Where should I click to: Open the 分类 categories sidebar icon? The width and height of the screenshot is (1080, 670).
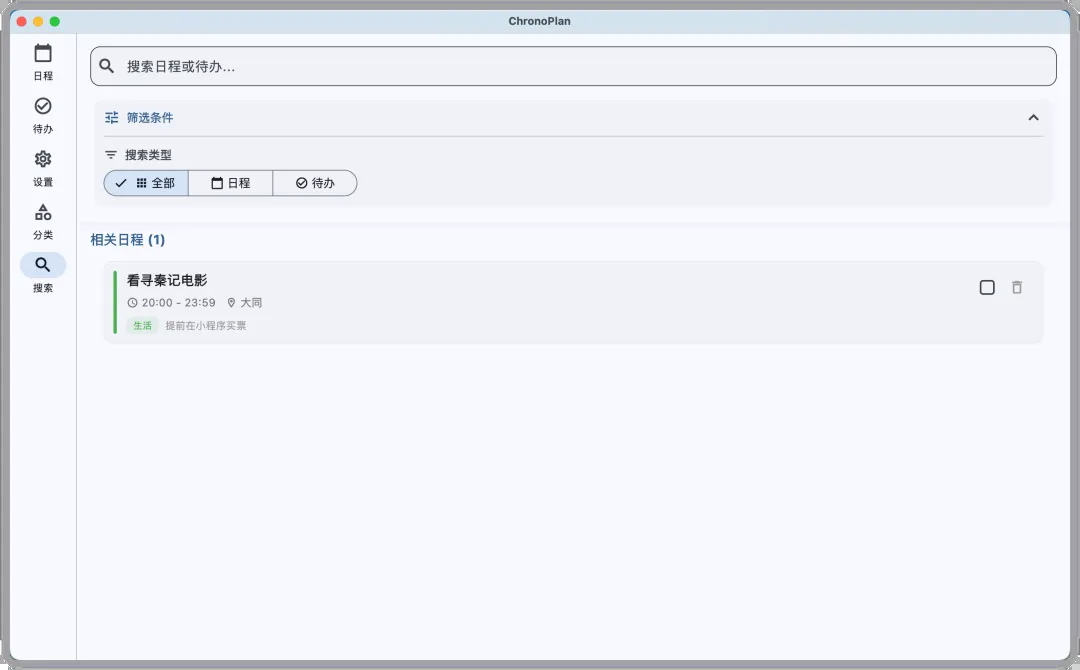click(43, 213)
